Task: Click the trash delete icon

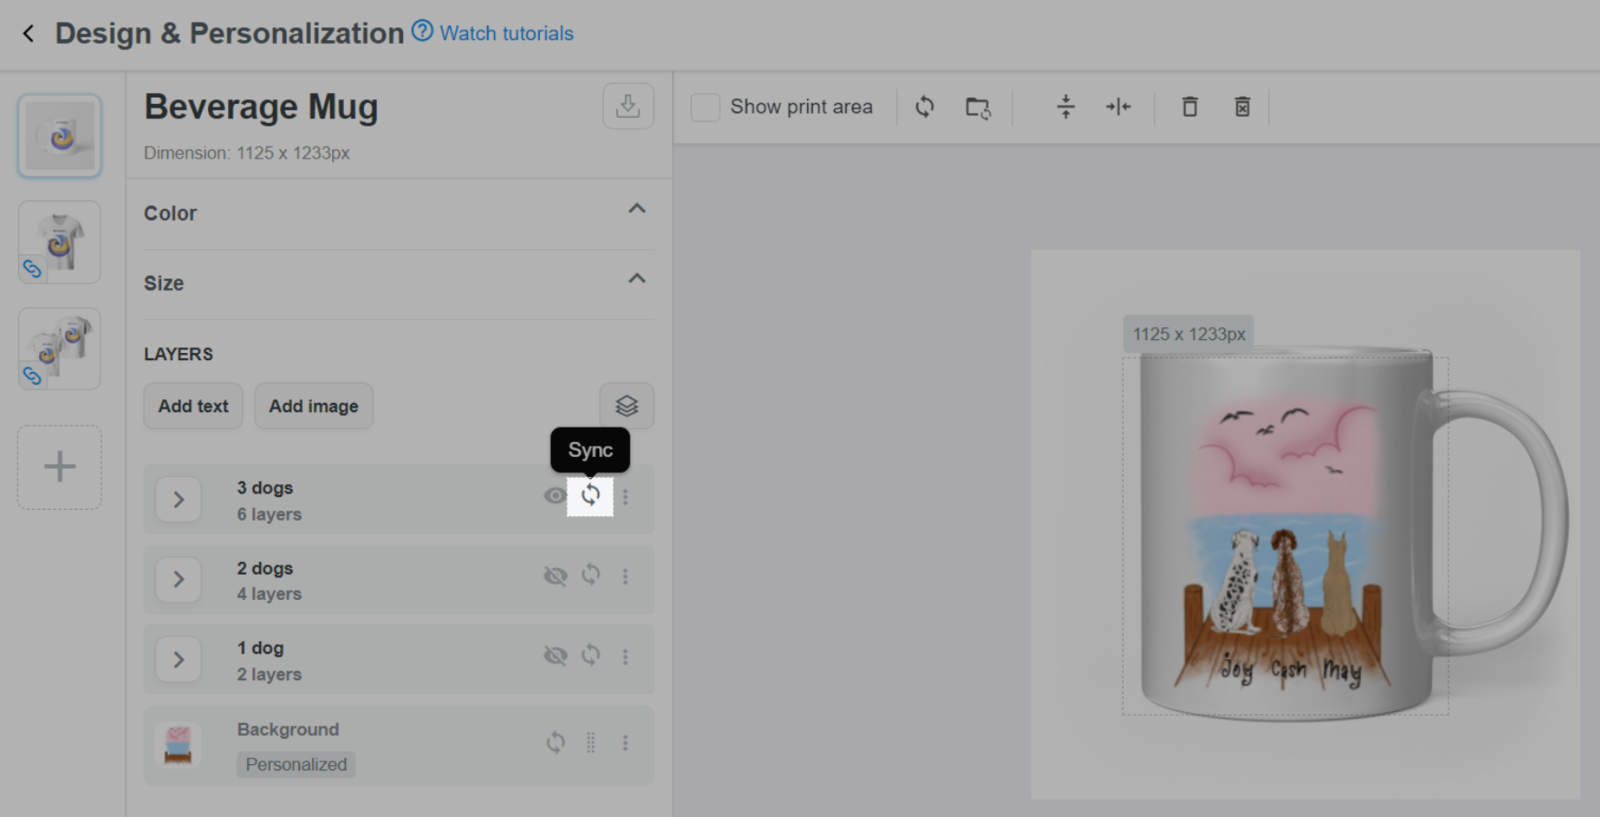Action: pos(1190,107)
